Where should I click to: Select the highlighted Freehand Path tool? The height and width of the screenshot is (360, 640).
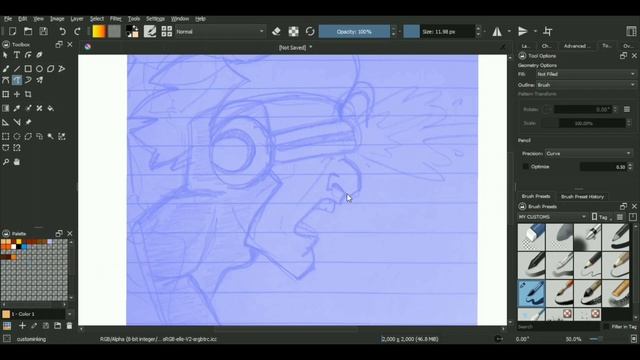point(17,80)
